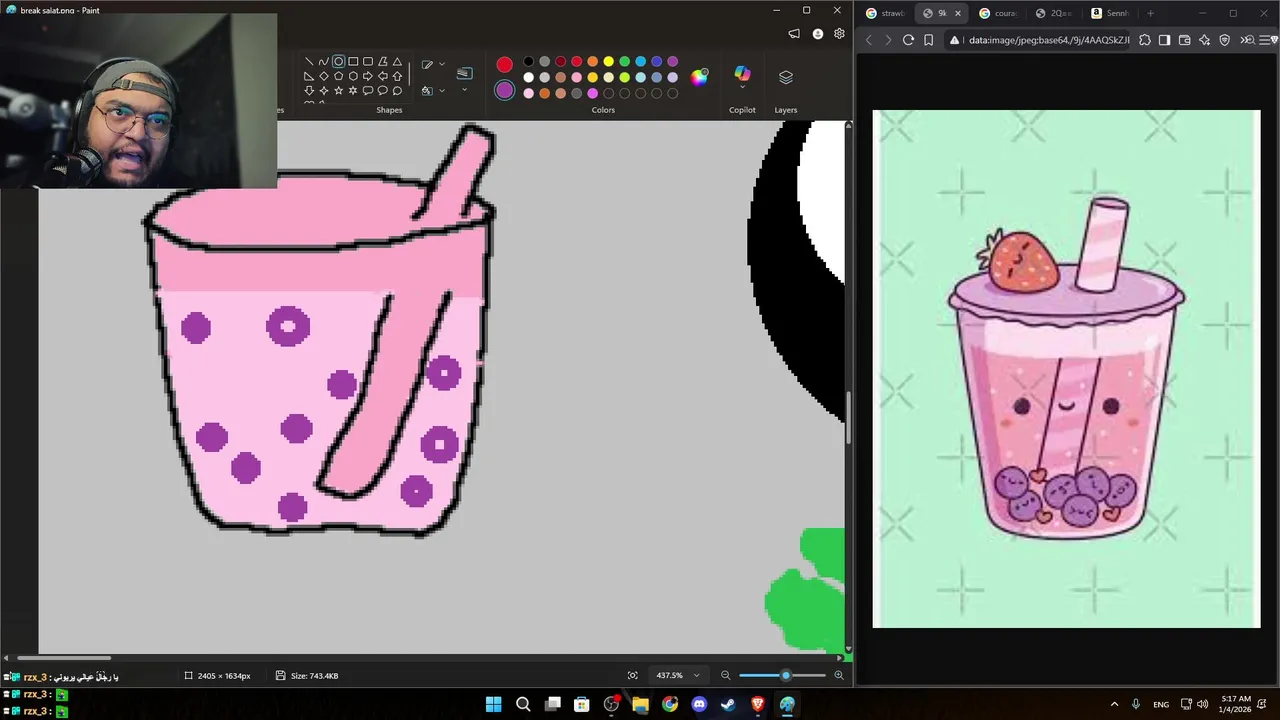Select Color 2 purple swatch
The height and width of the screenshot is (720, 1280).
point(504,90)
